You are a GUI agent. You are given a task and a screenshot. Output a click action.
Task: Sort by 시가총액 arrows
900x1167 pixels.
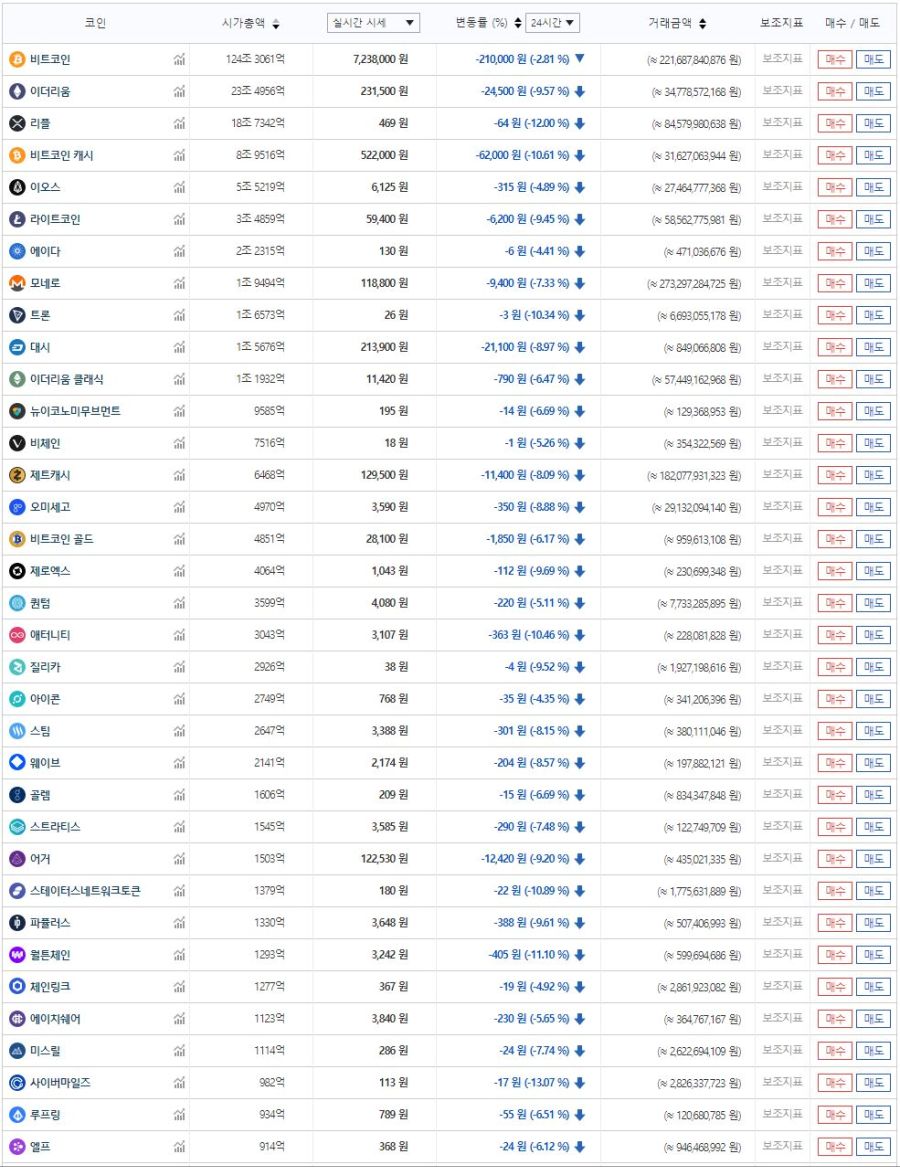click(x=276, y=24)
